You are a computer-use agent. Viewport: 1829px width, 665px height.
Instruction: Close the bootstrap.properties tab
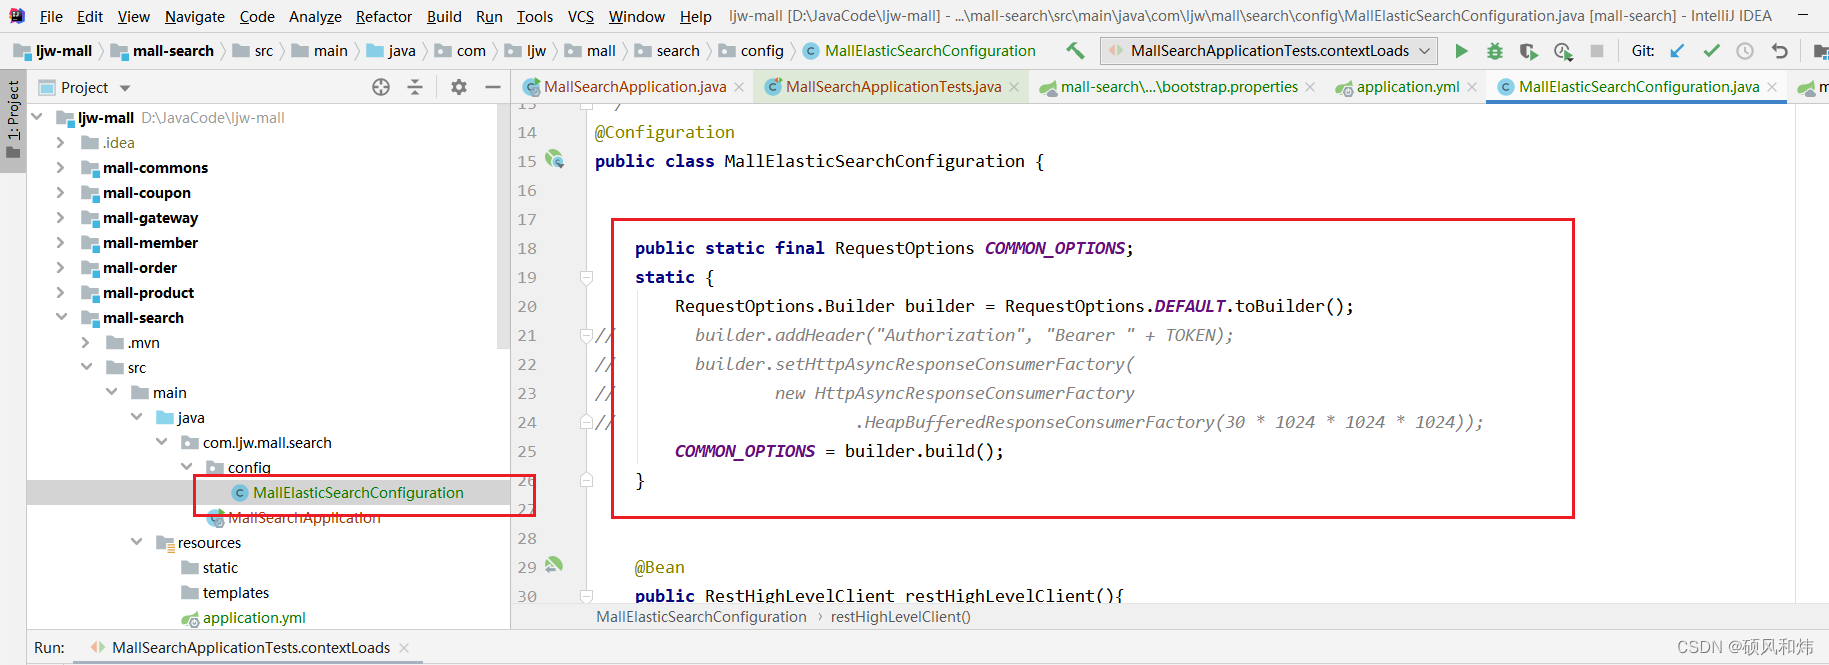click(x=1310, y=87)
